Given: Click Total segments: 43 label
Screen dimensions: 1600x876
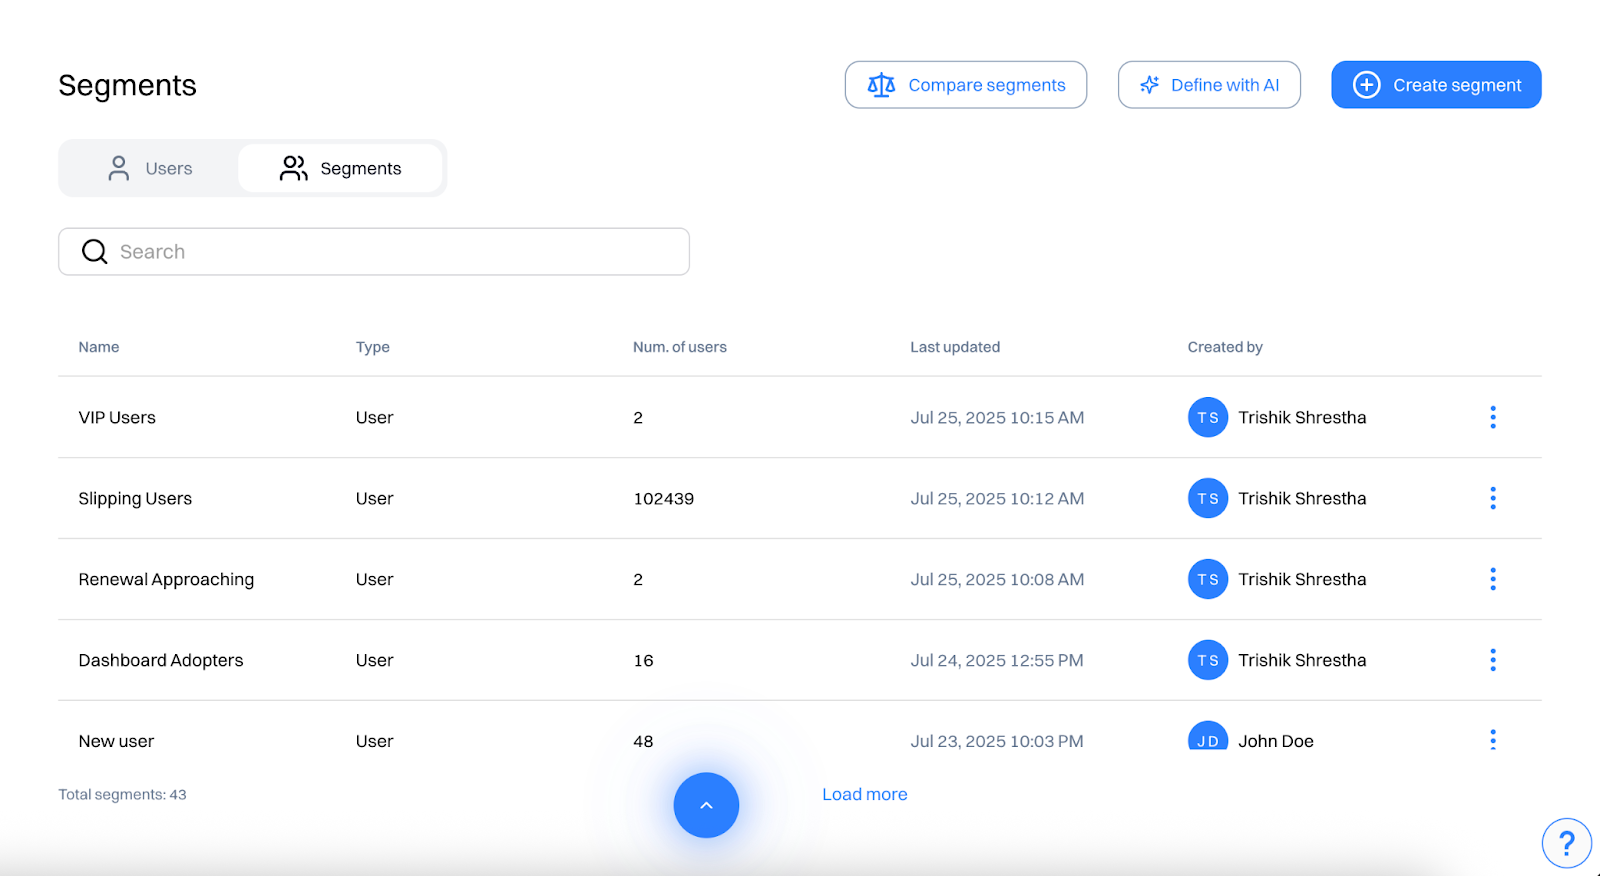Looking at the screenshot, I should [122, 794].
